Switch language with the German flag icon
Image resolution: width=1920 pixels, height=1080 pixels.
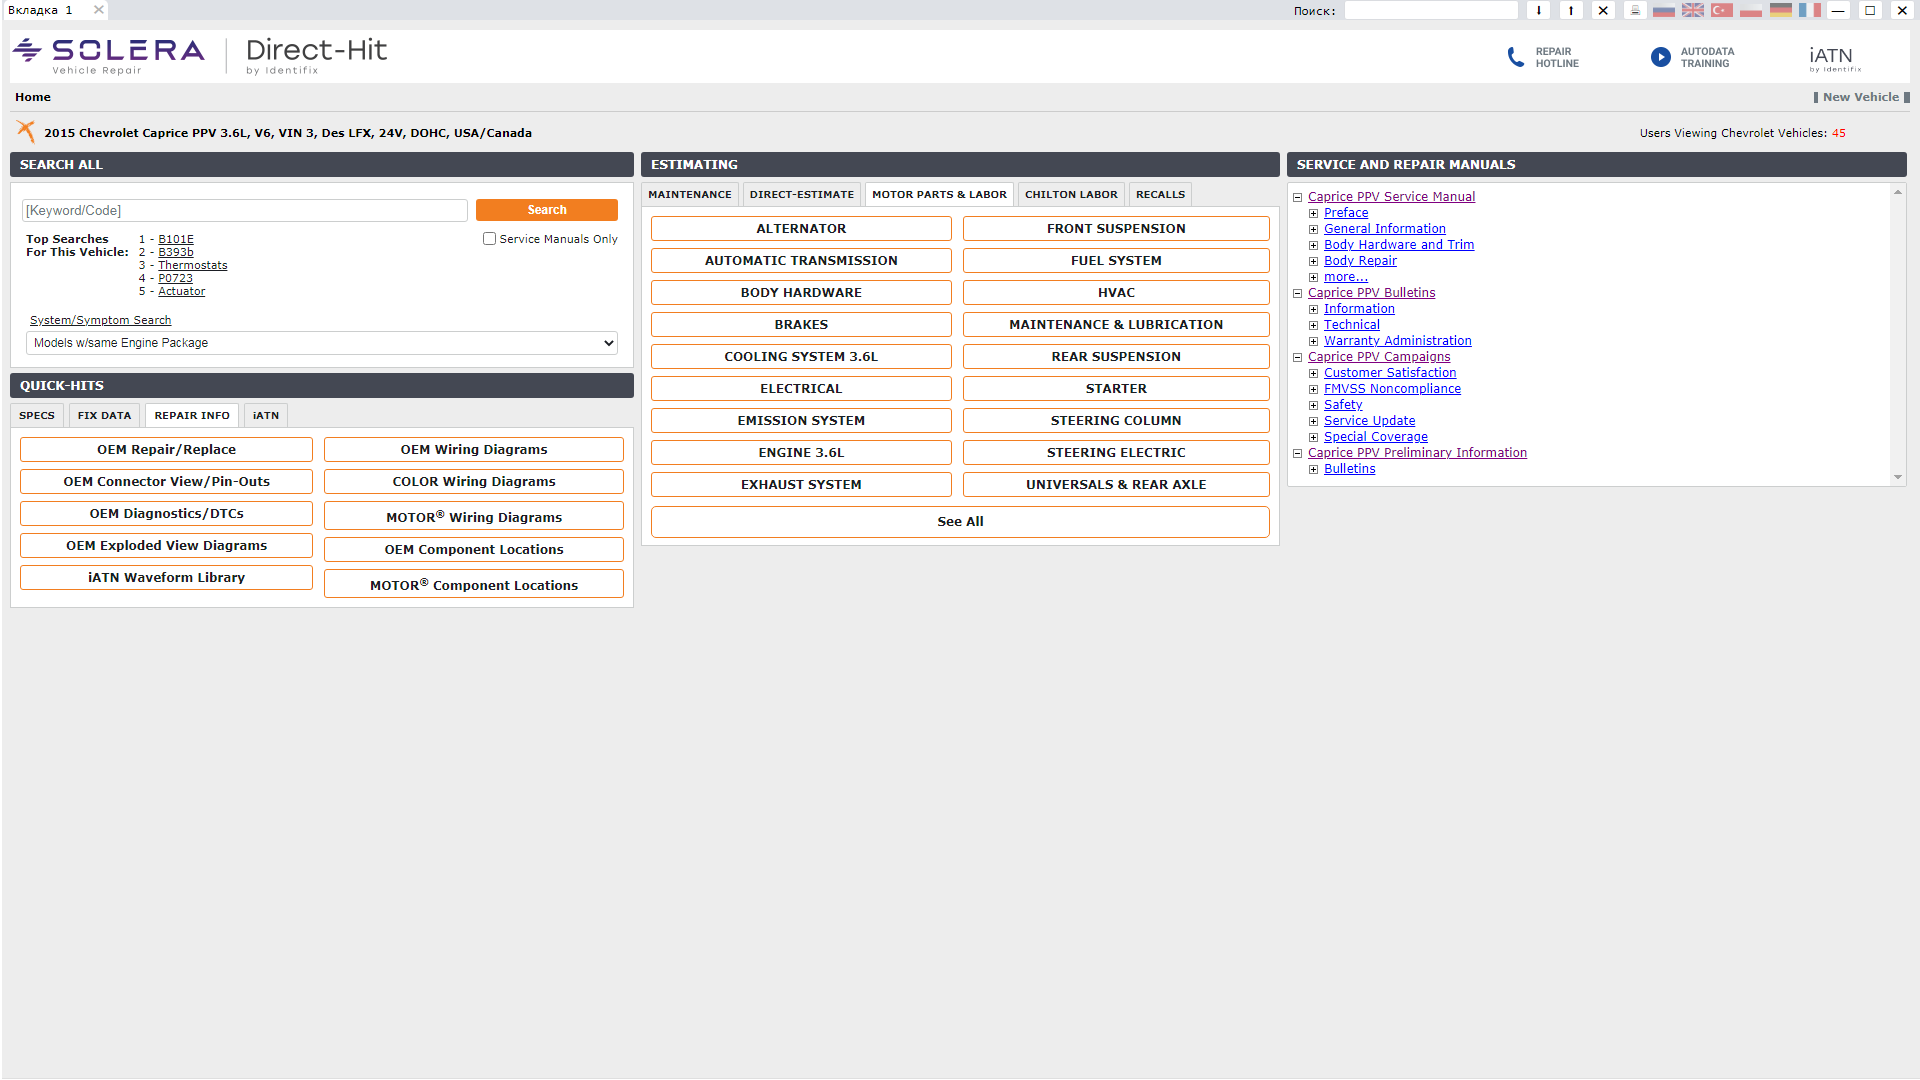(x=1781, y=10)
